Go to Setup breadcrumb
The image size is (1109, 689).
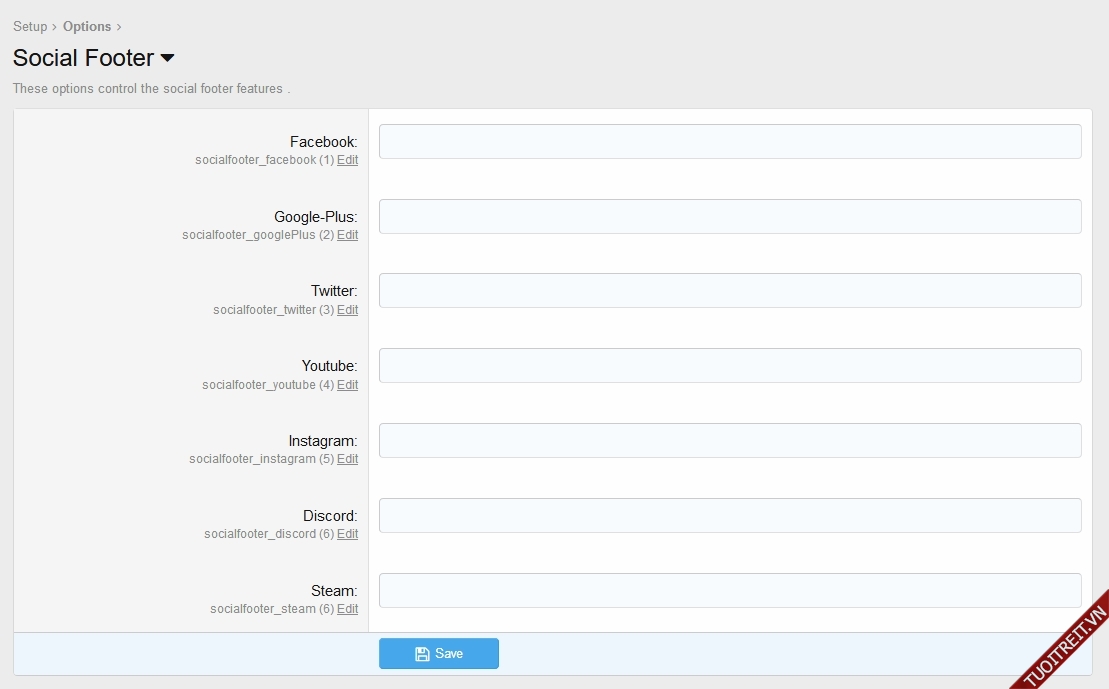pos(30,26)
